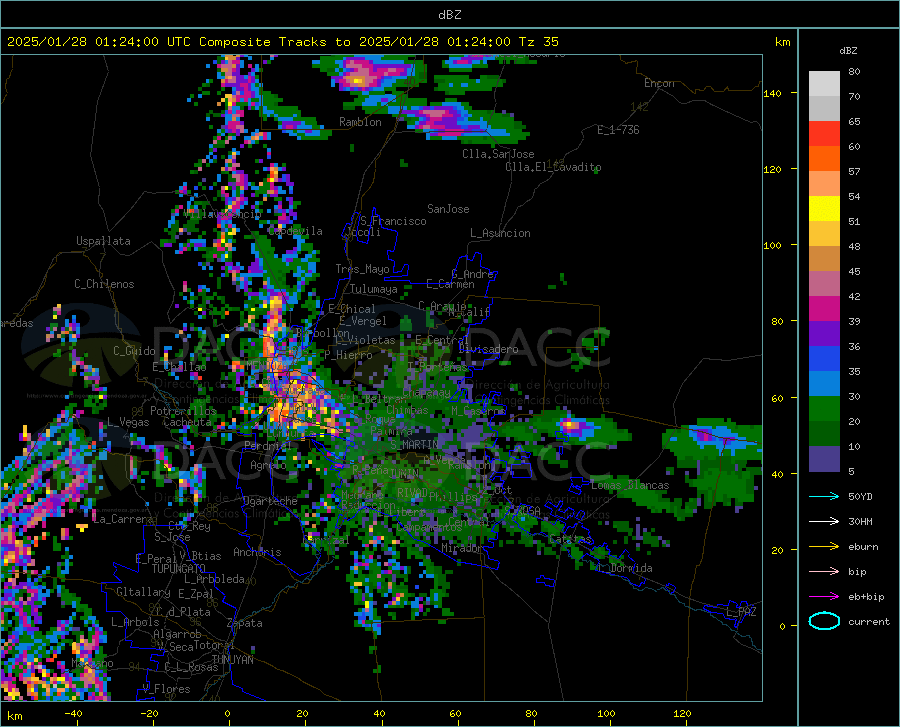Click the 'E_Carmen' map label
This screenshot has width=900, height=727.
click(x=451, y=284)
